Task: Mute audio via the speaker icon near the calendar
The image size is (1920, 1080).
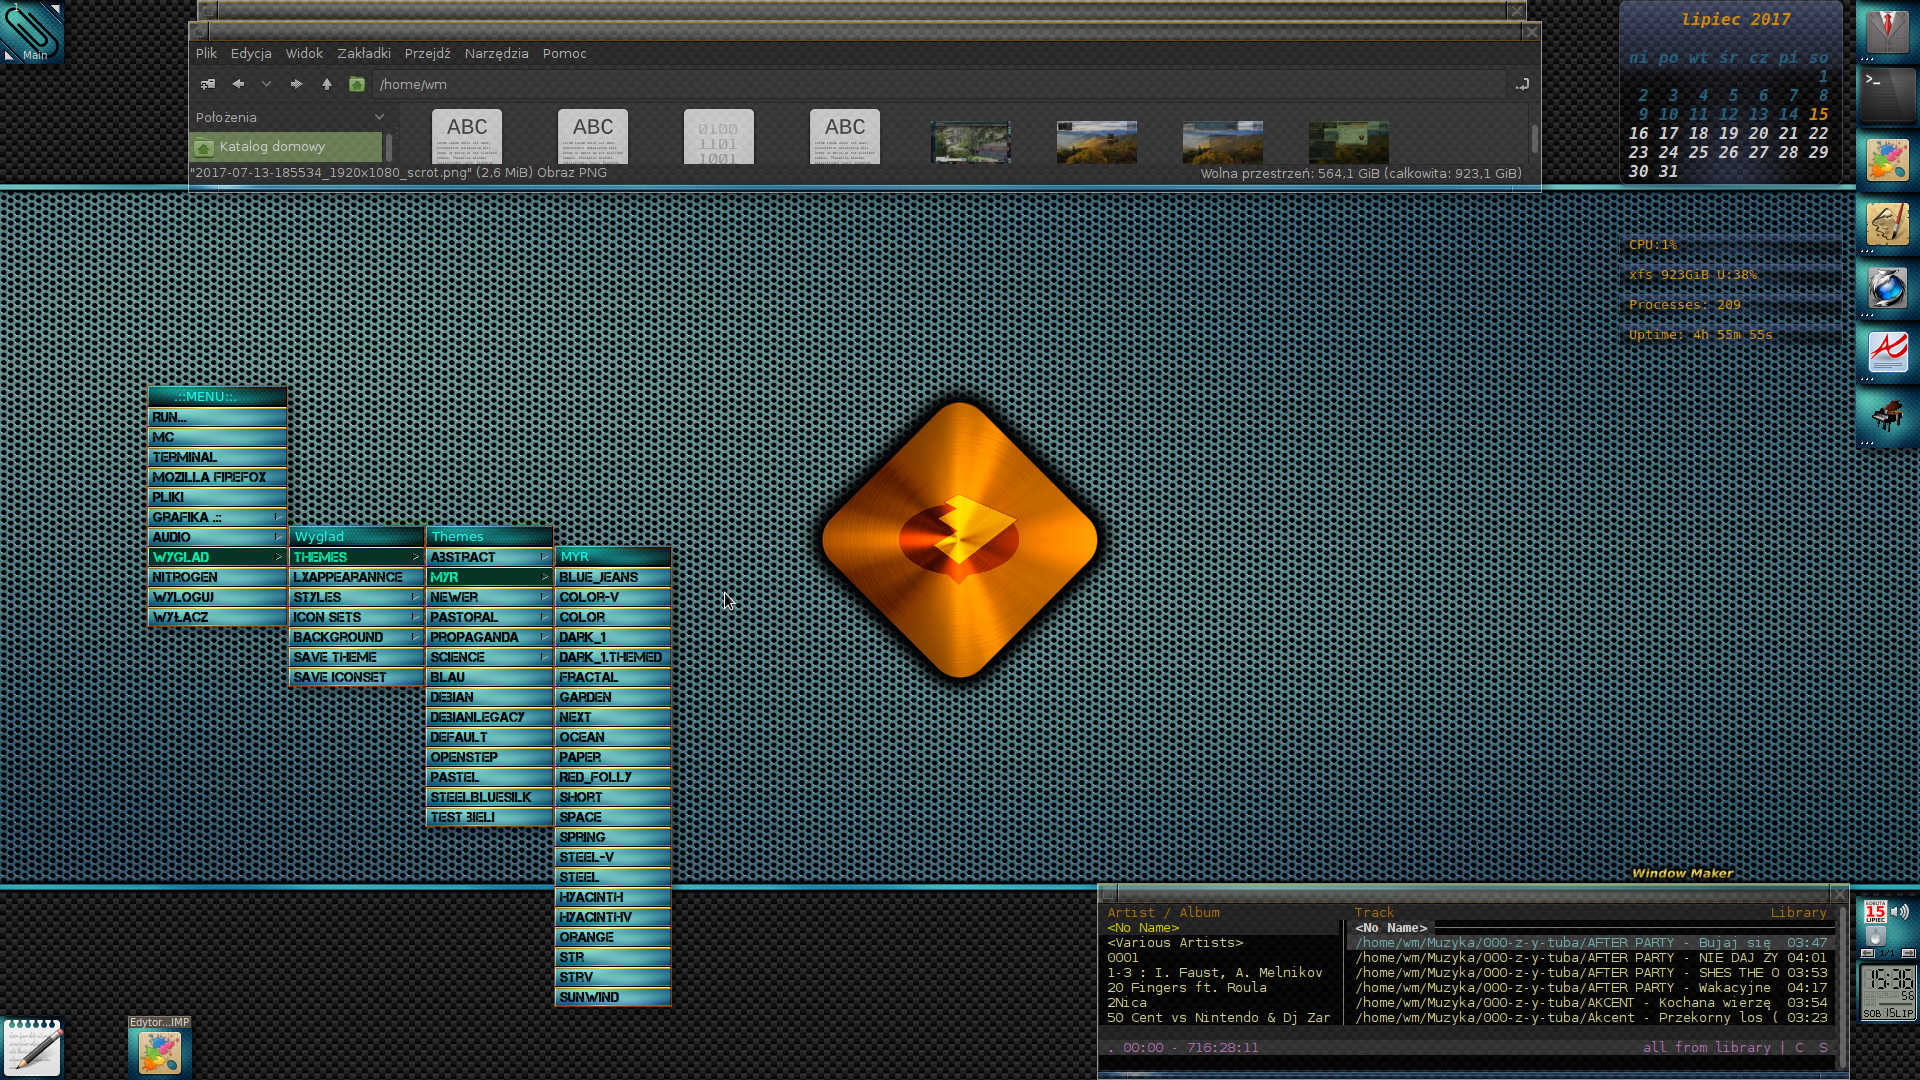Action: 1899,911
